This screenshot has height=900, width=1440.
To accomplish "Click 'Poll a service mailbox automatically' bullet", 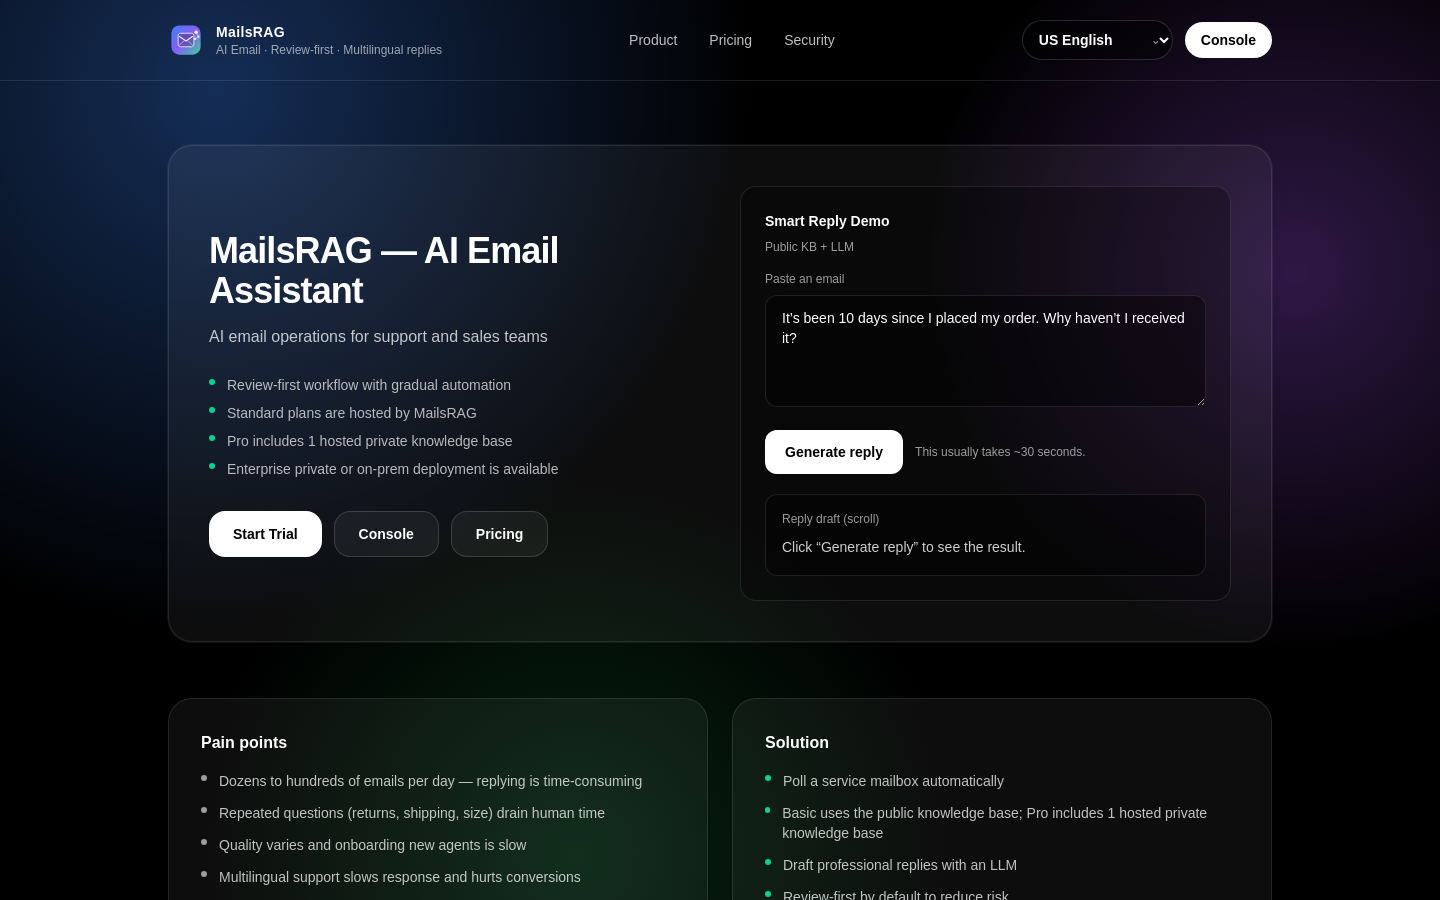I will tap(893, 781).
